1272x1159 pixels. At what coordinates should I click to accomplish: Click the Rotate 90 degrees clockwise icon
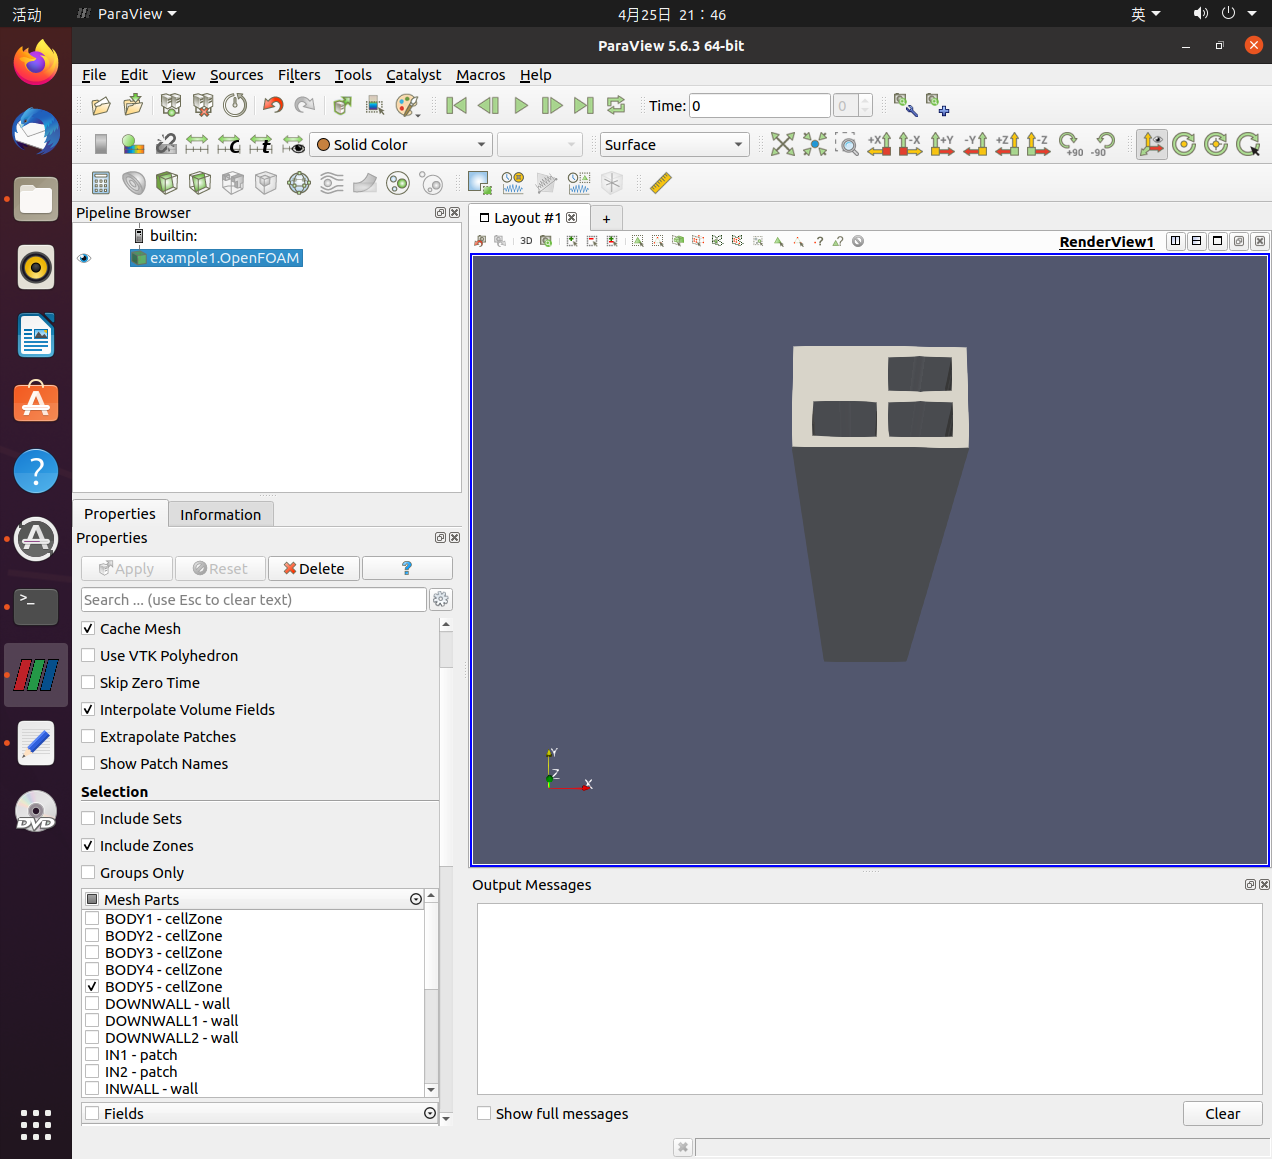point(1071,145)
